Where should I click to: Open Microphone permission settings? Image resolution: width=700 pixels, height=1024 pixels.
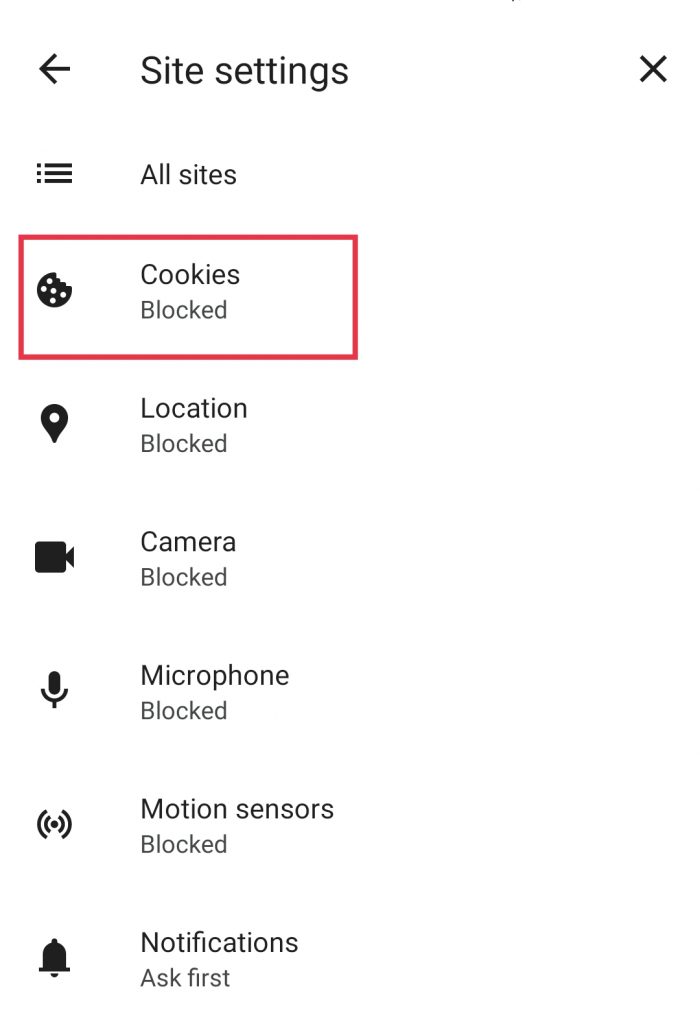[x=215, y=676]
